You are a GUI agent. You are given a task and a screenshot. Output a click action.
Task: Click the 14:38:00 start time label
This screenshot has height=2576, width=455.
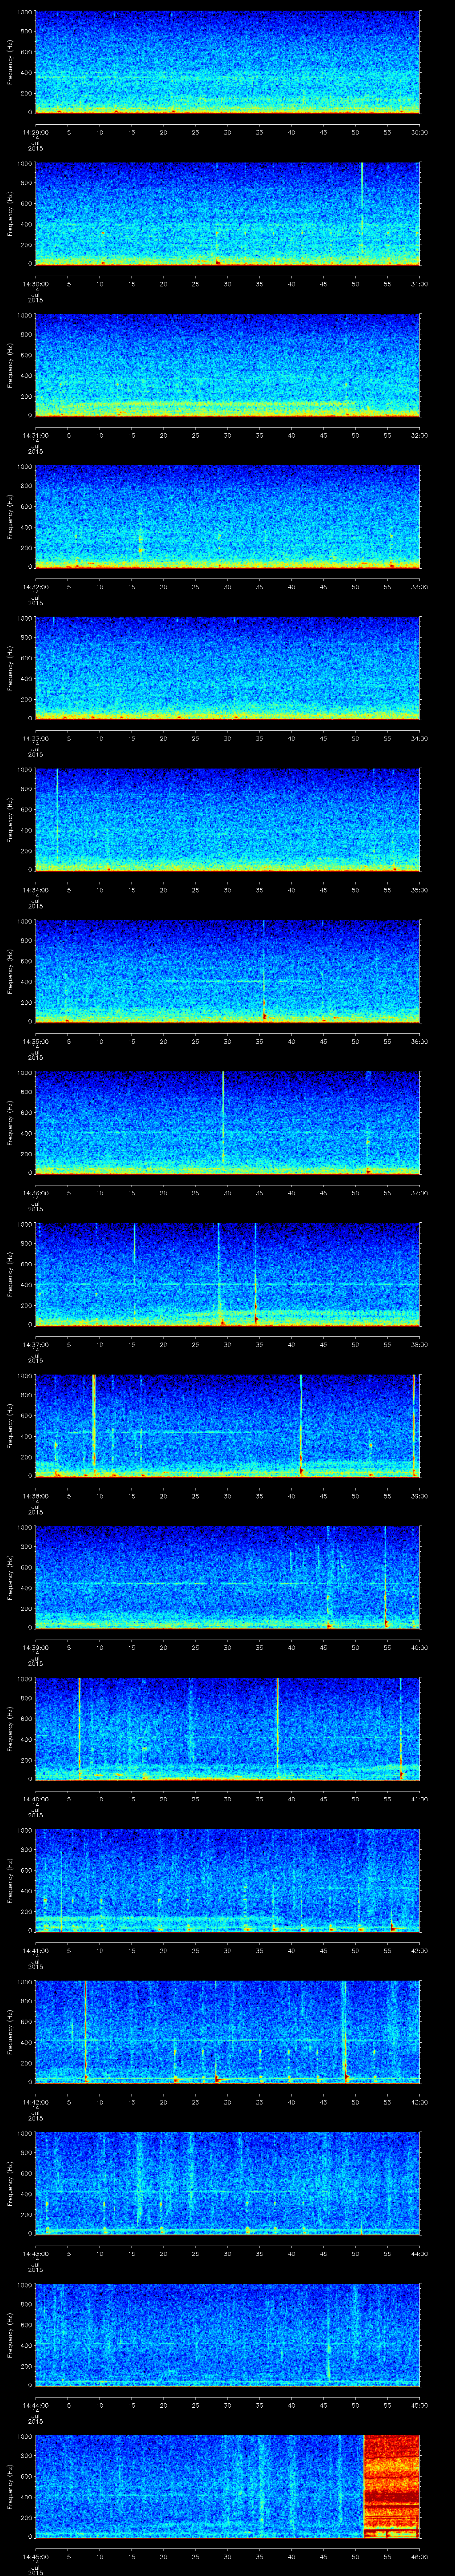[x=35, y=1495]
